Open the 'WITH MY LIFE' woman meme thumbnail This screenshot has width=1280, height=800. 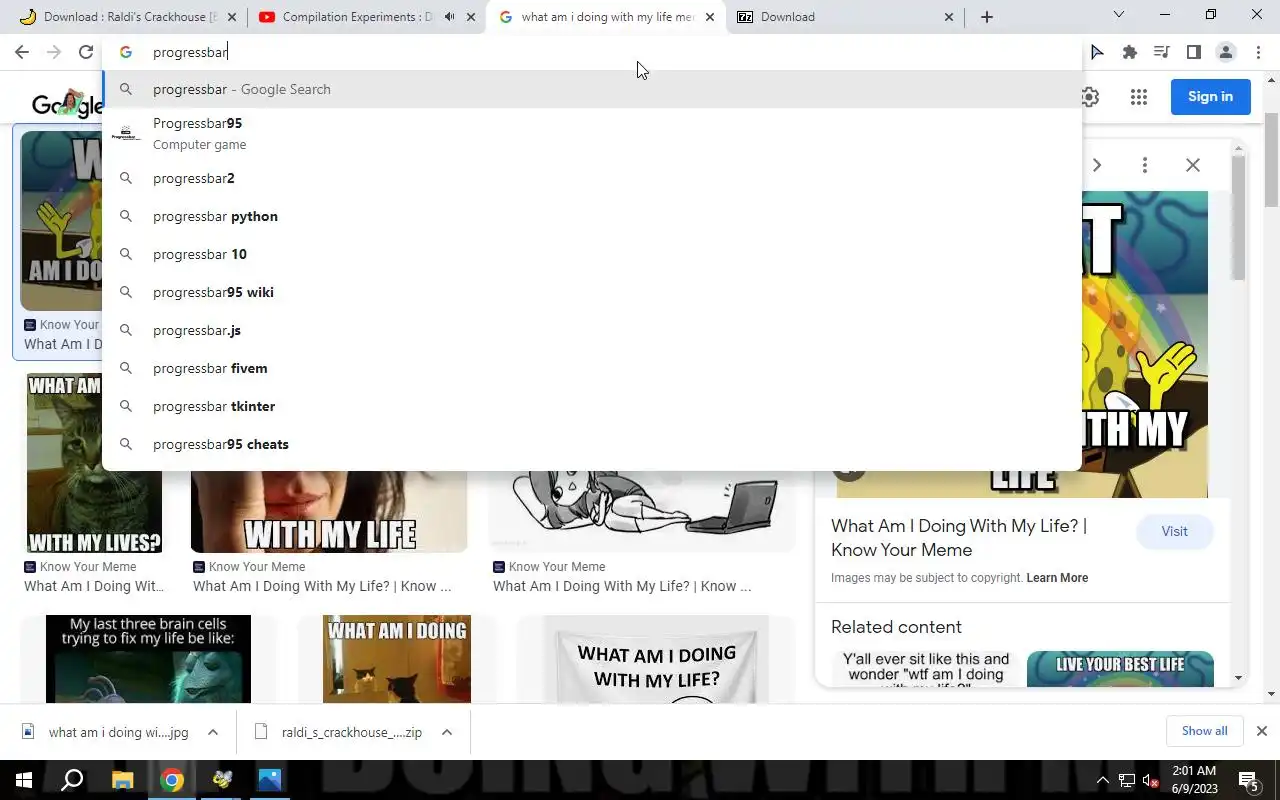(329, 512)
